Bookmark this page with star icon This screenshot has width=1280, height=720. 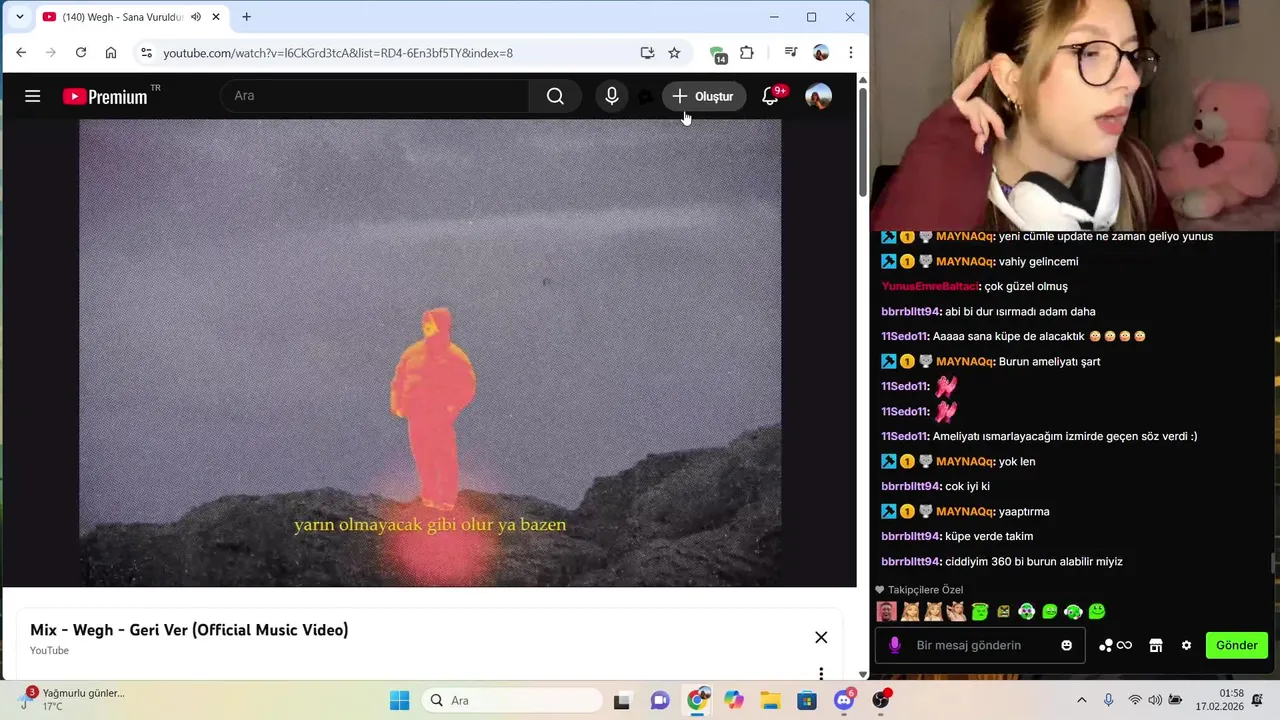674,53
